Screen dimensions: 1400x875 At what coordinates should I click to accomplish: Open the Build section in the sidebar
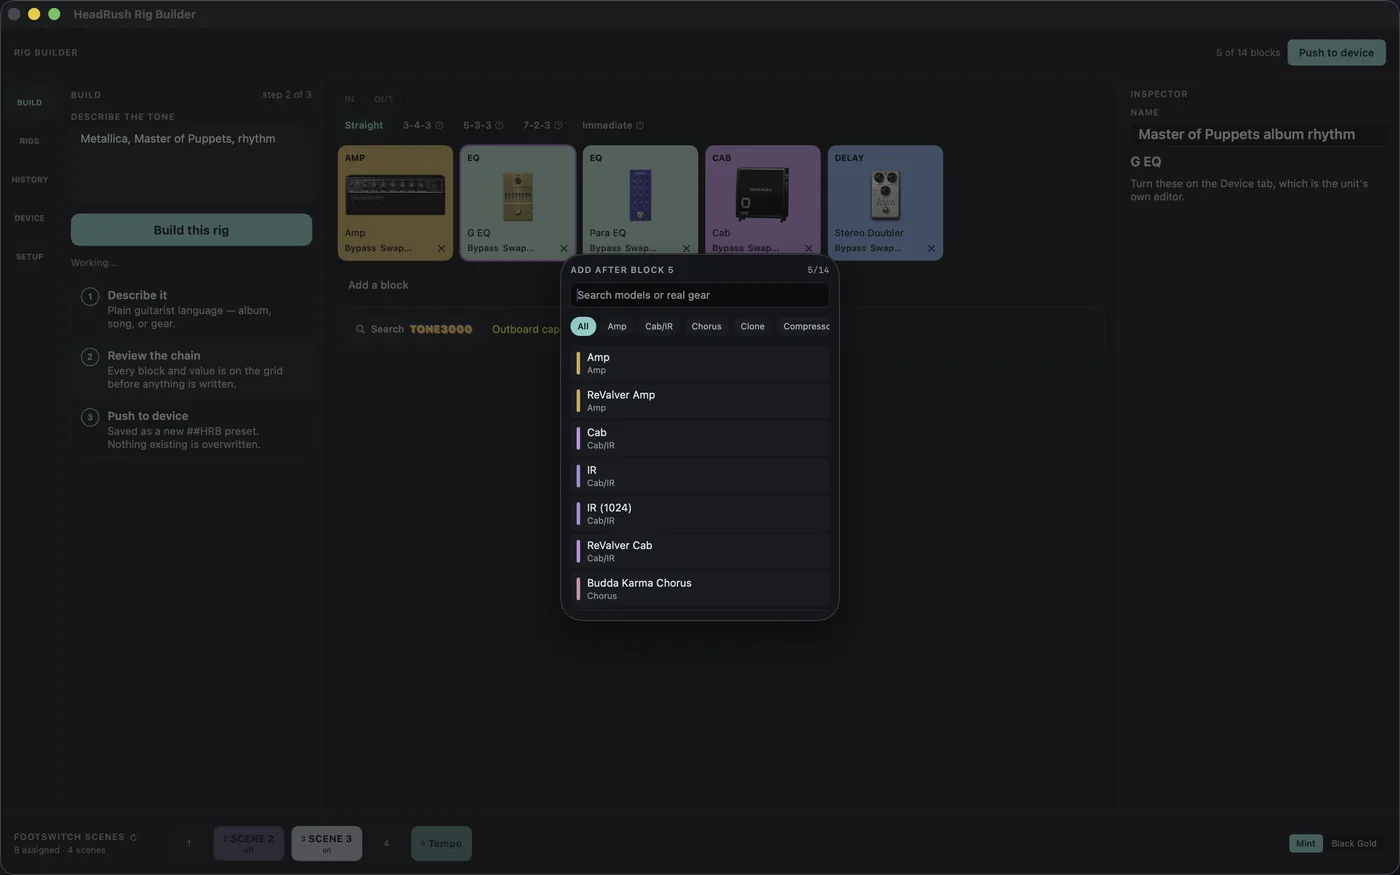(29, 102)
